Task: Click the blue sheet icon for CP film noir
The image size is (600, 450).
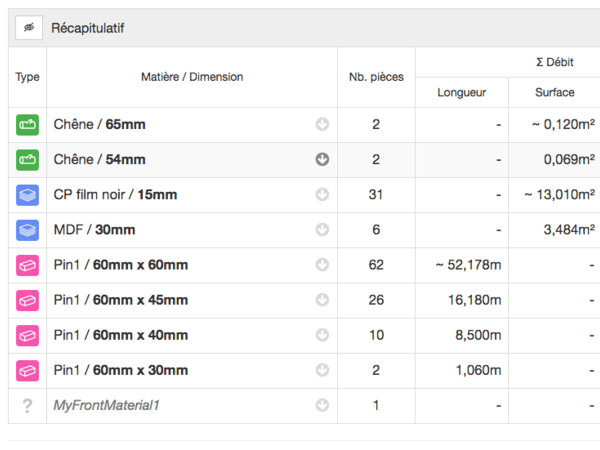Action: point(27,195)
